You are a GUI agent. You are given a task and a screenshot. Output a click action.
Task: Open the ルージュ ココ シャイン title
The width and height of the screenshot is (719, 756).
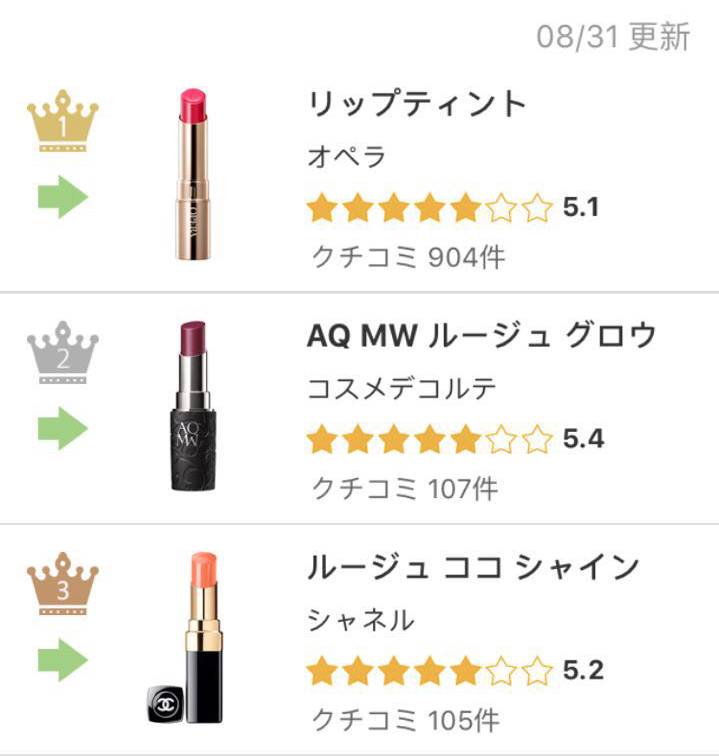473,567
